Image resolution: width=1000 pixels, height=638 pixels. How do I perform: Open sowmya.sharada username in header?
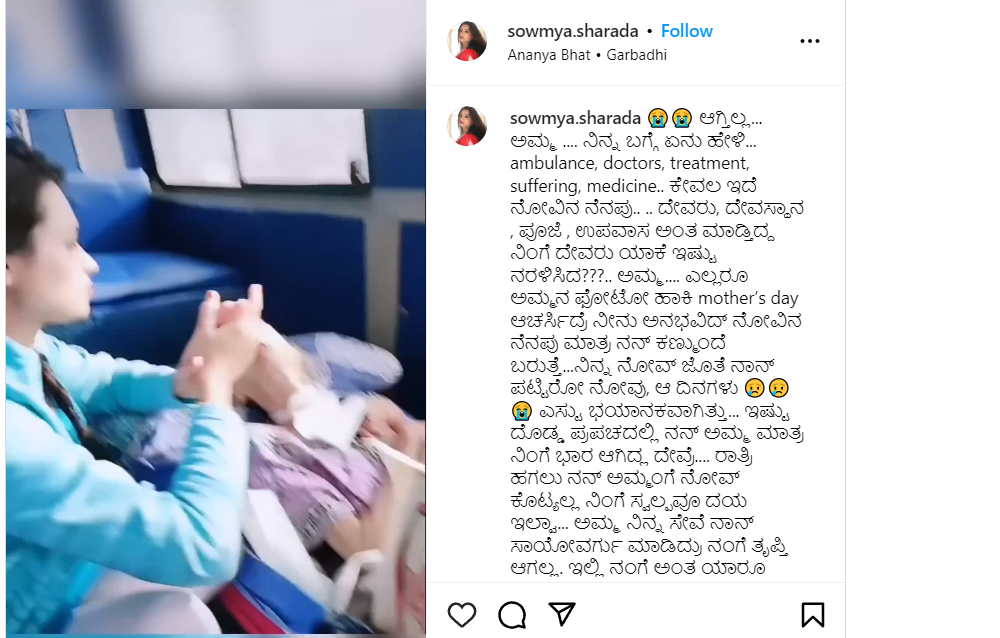(573, 31)
